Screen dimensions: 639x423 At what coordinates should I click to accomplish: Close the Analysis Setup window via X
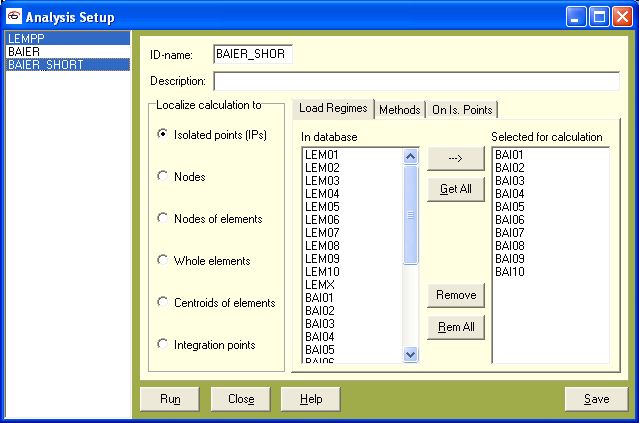click(x=622, y=17)
